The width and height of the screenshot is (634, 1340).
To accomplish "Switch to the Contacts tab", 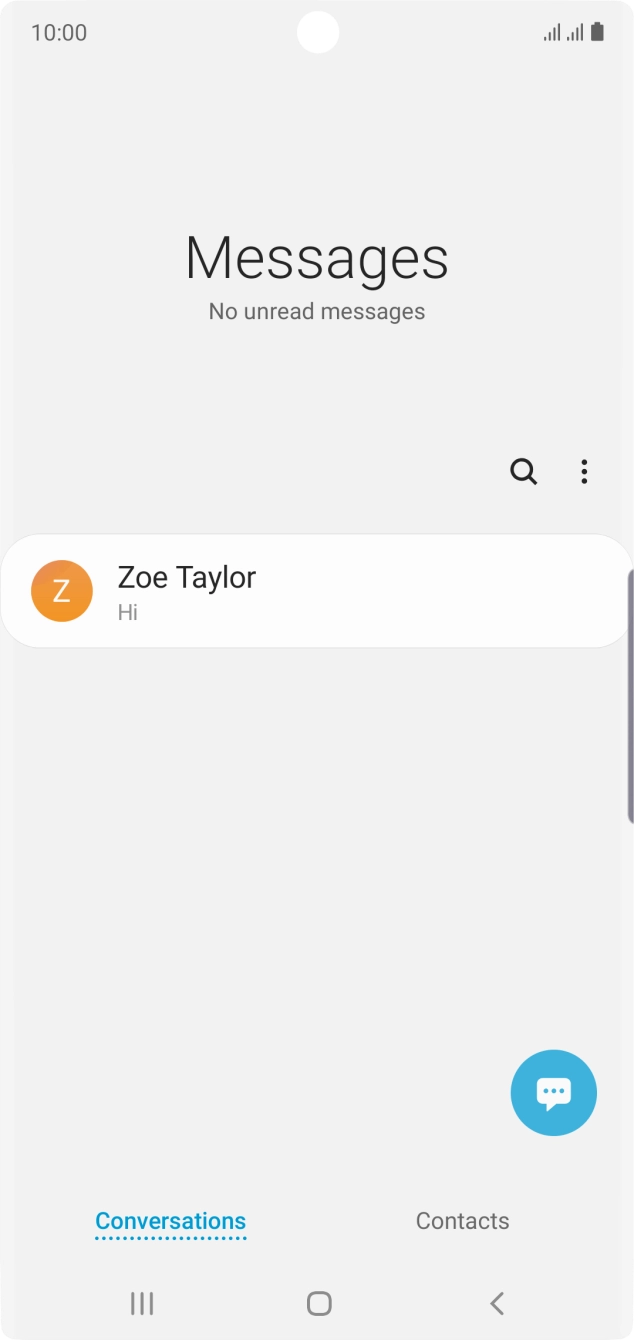I will (x=462, y=1221).
